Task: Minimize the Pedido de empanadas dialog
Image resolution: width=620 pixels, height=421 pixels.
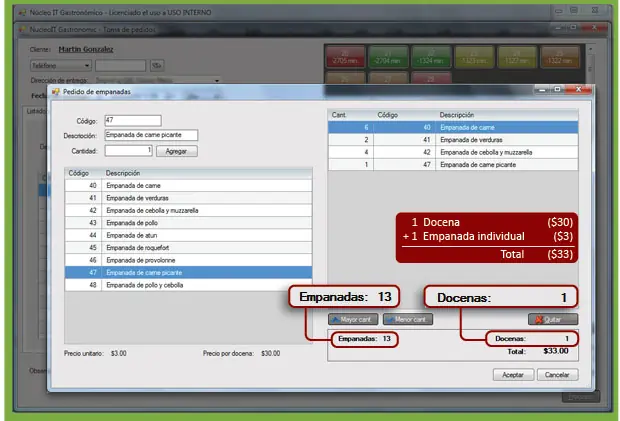Action: (542, 90)
